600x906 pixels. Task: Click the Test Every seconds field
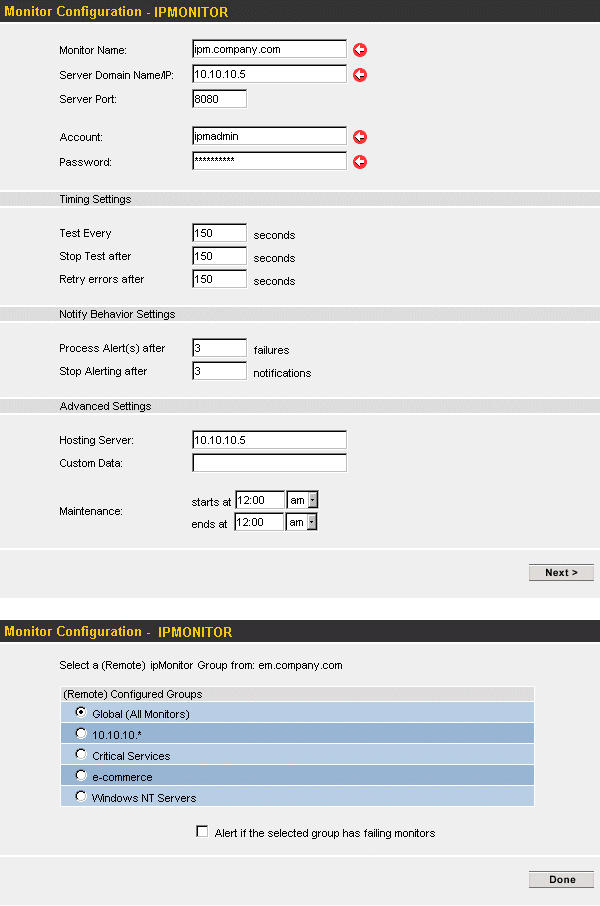coord(220,233)
